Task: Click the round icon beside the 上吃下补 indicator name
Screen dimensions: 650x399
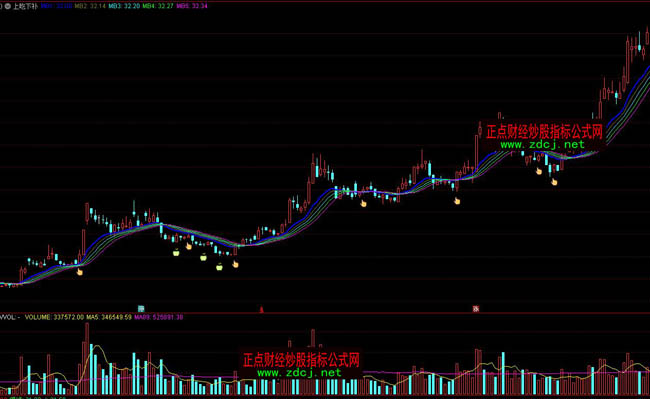Action: [7, 6]
